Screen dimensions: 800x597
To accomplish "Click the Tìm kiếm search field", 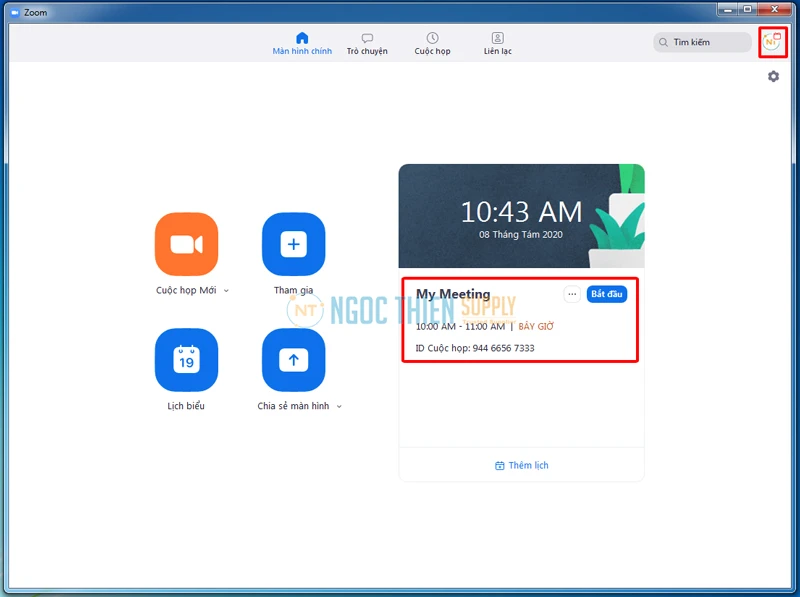I will (702, 42).
